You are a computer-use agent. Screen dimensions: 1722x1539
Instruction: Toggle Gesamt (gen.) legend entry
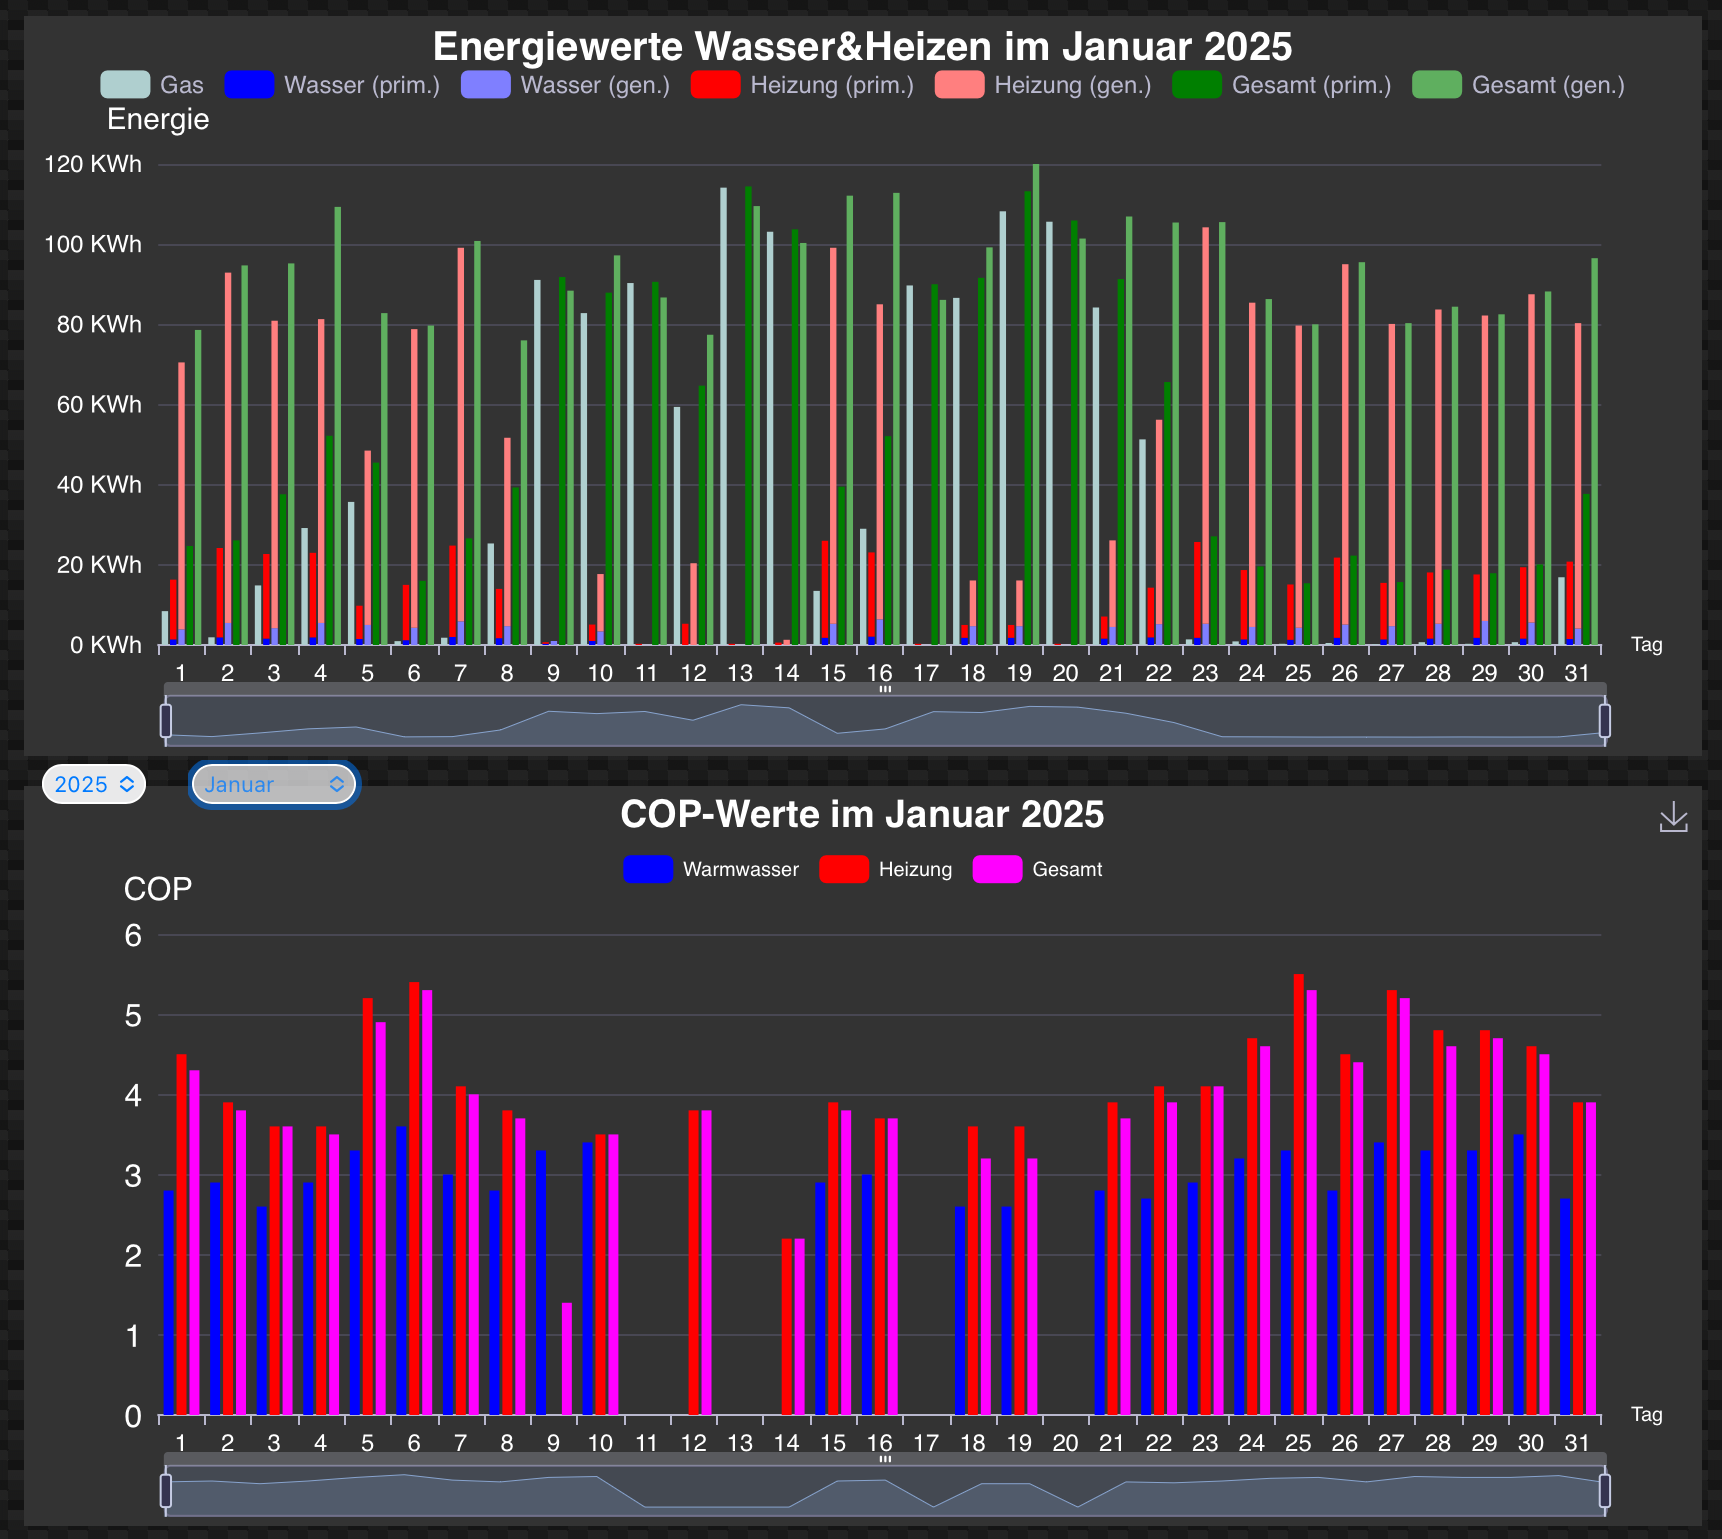[1518, 85]
